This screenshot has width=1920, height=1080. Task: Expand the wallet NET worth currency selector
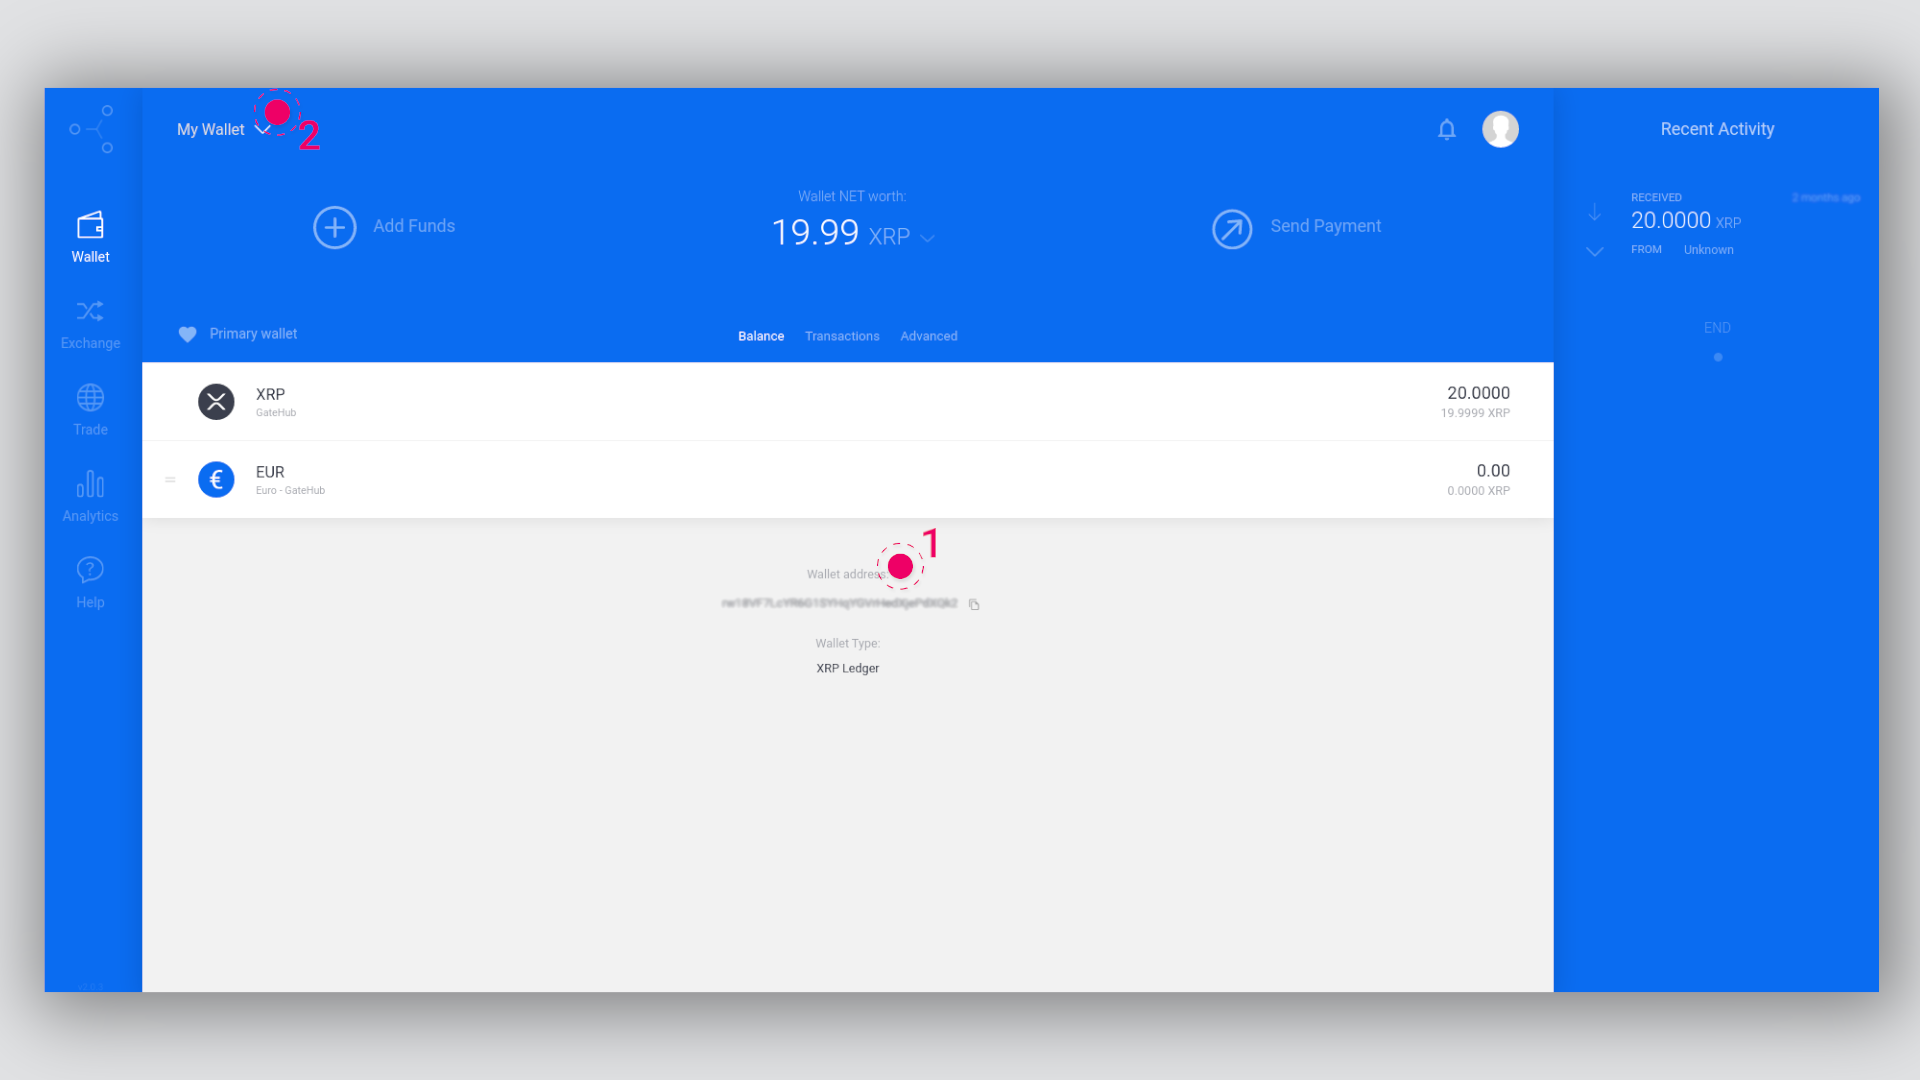point(928,237)
